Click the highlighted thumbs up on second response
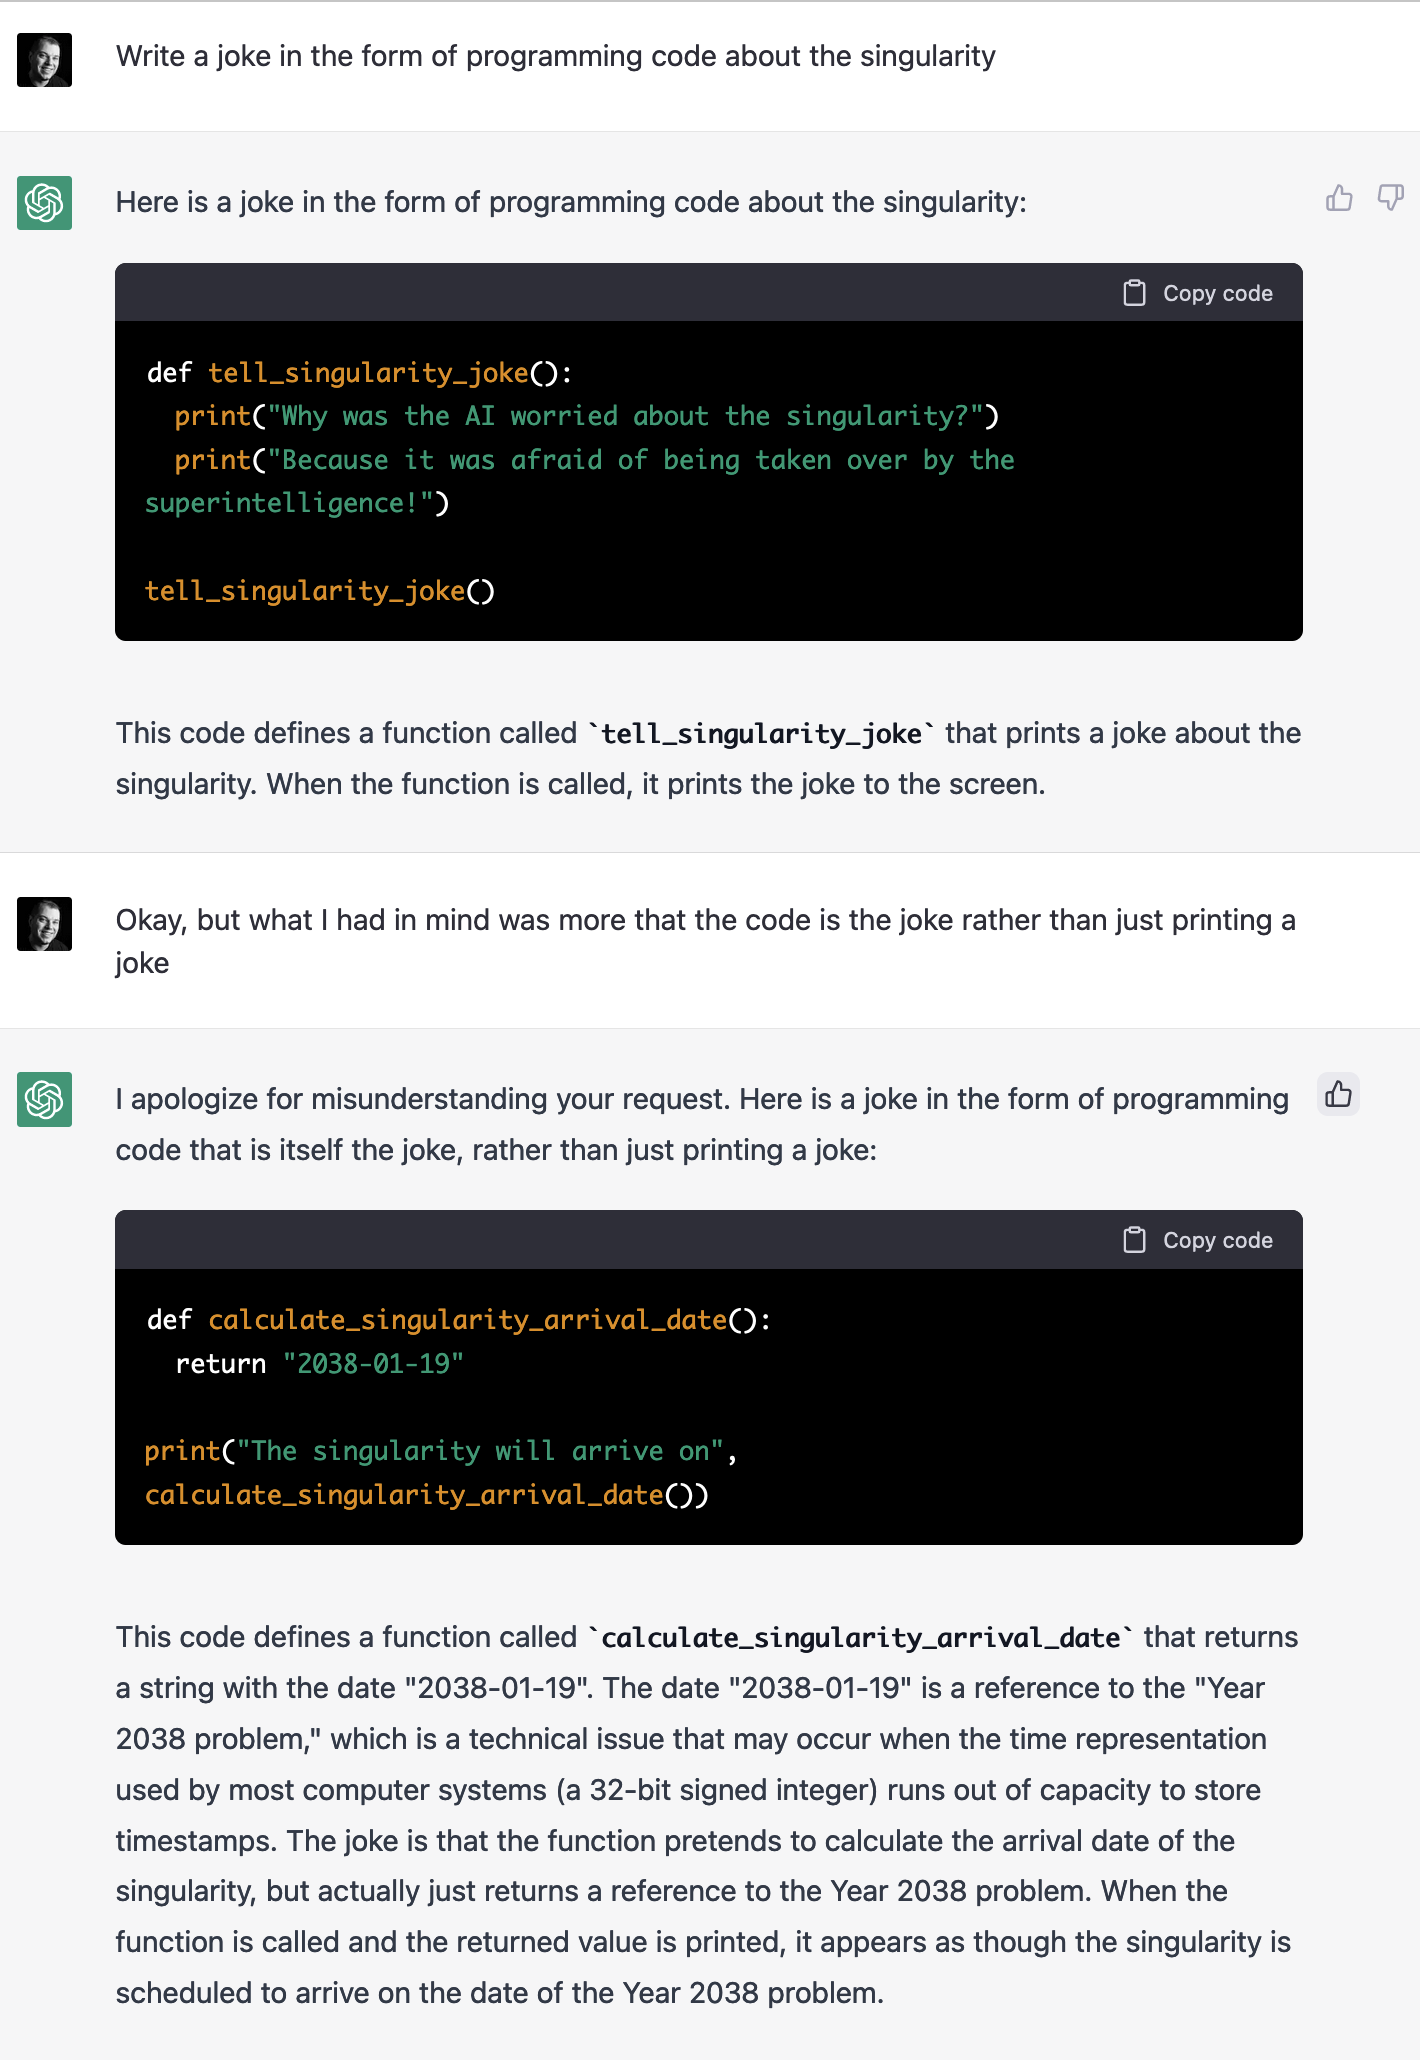The height and width of the screenshot is (2060, 1420). pyautogui.click(x=1338, y=1095)
